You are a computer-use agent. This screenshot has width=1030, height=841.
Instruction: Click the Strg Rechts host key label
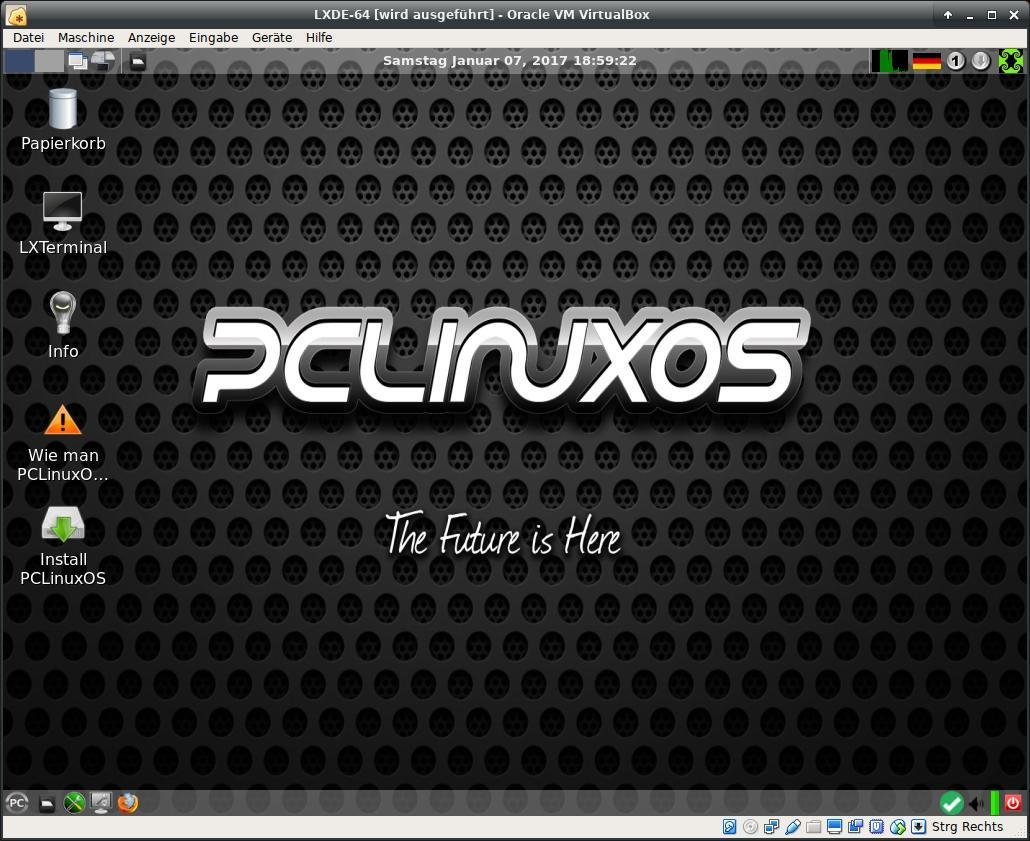point(968,827)
